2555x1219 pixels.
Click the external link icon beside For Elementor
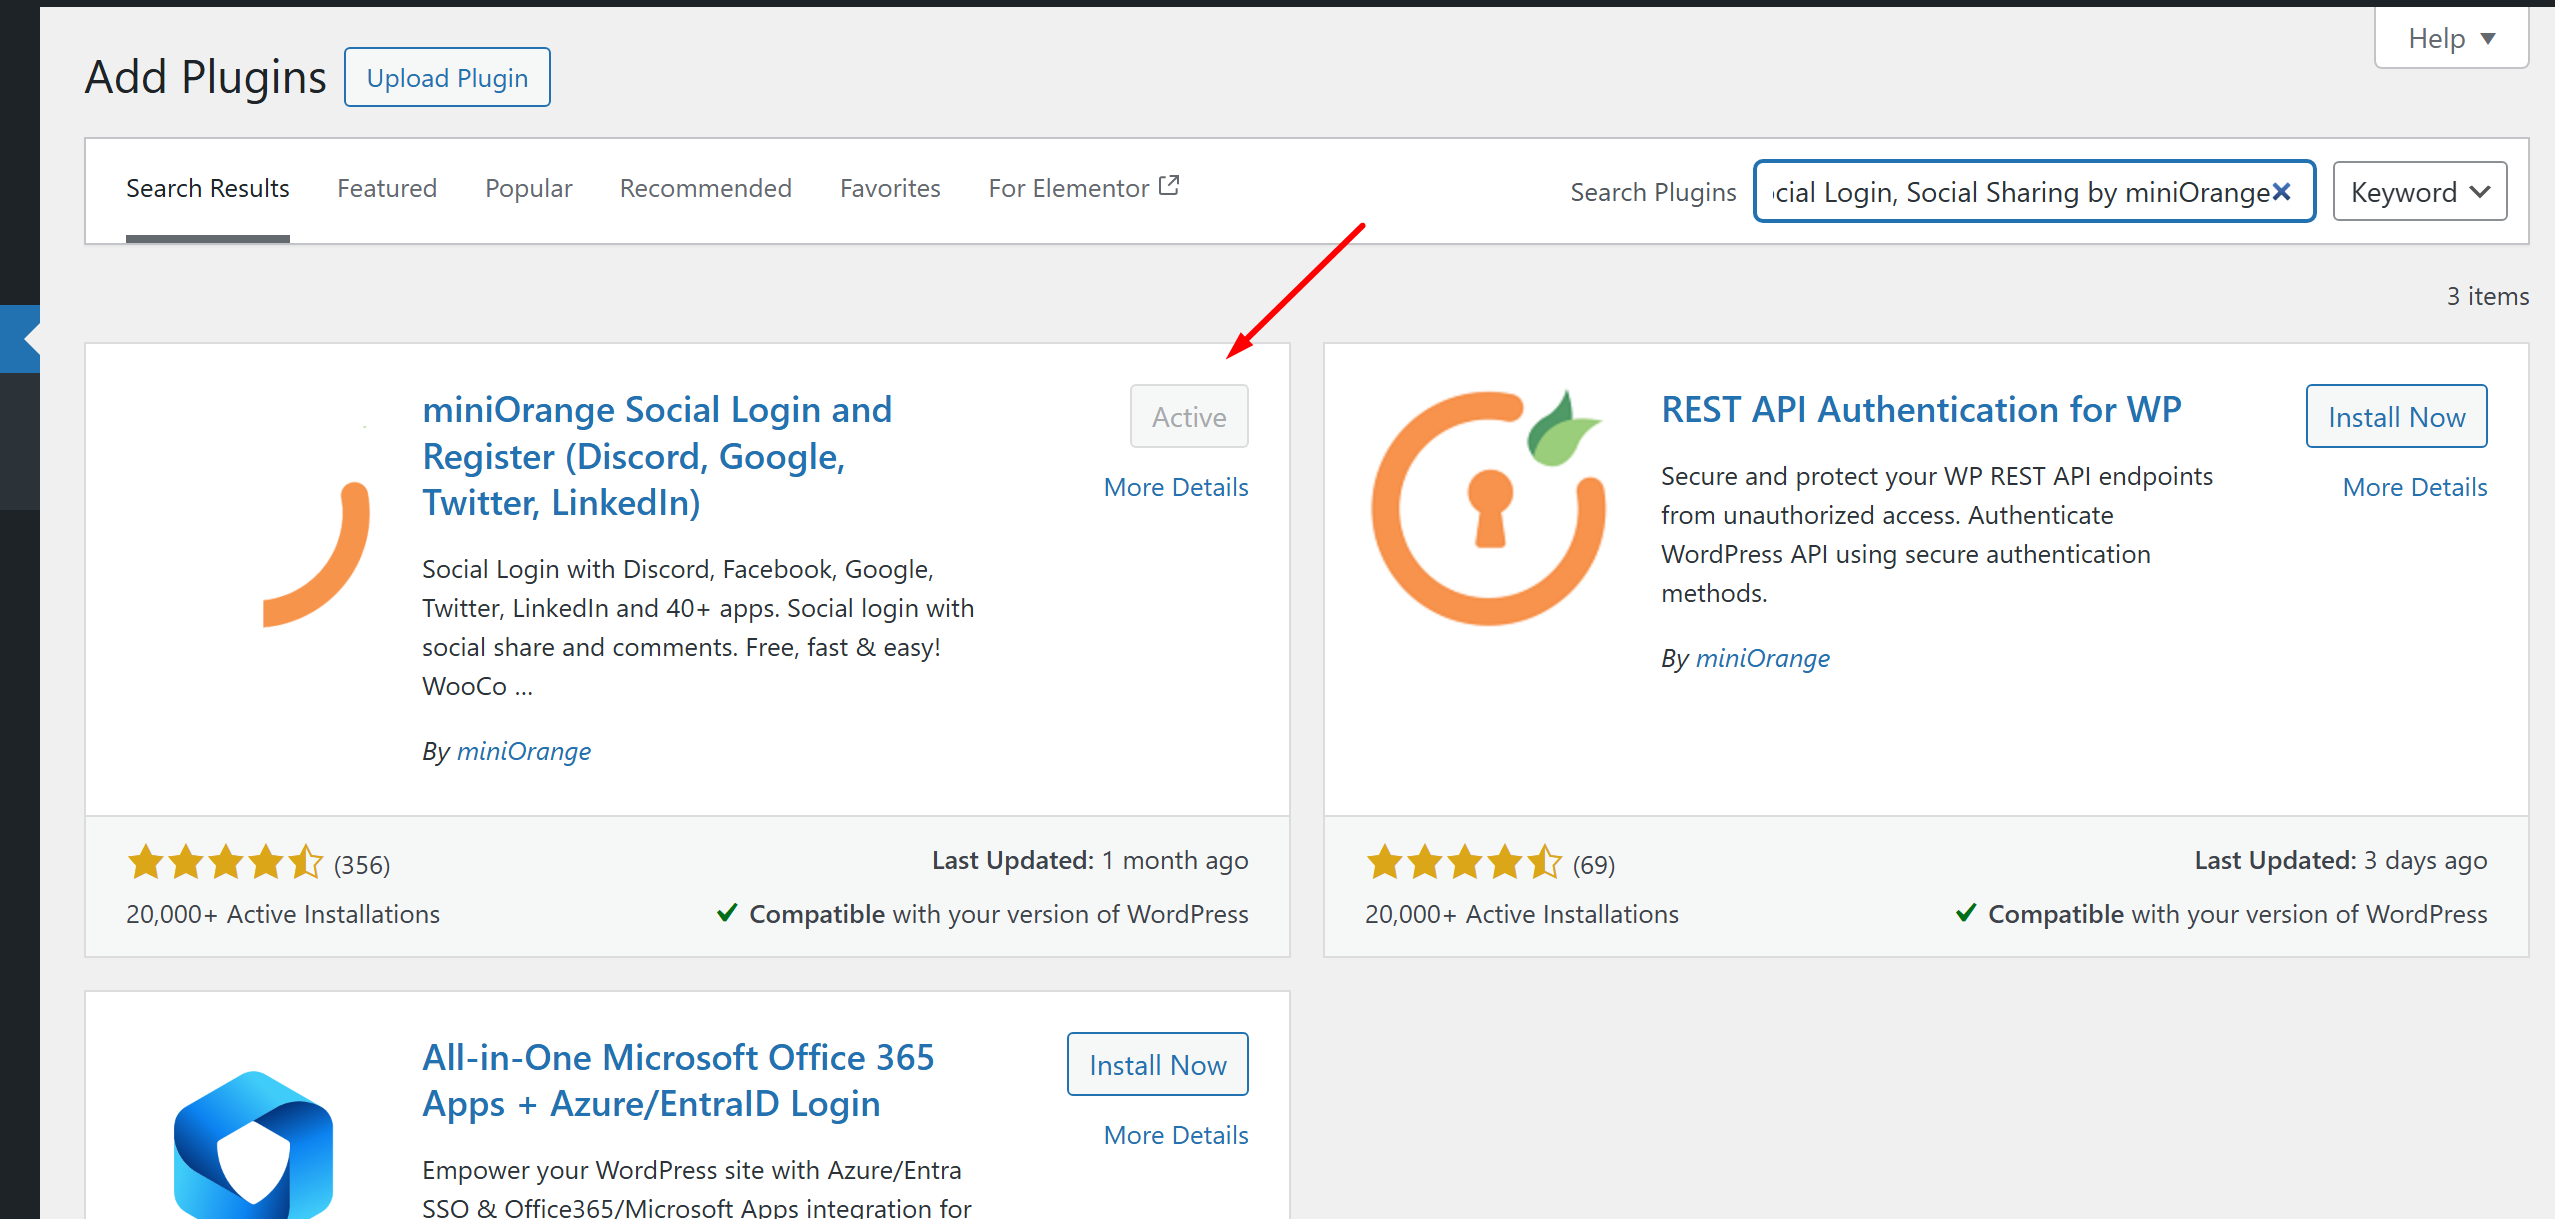pyautogui.click(x=1169, y=186)
